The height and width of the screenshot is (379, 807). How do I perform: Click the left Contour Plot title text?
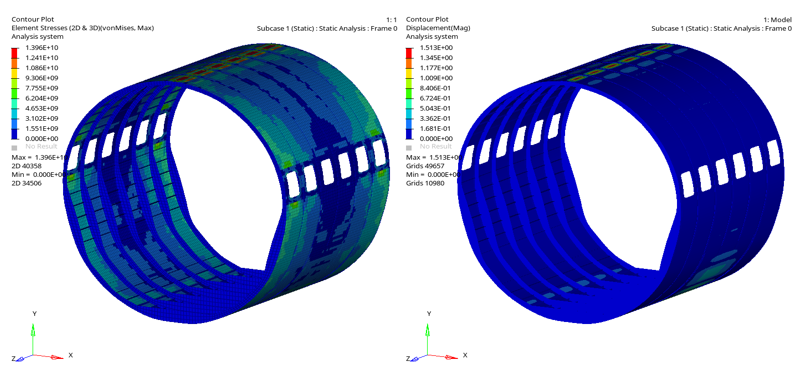coord(29,20)
